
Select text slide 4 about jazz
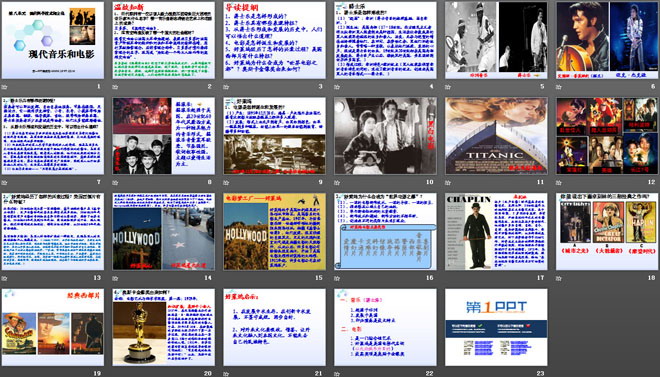click(x=386, y=40)
